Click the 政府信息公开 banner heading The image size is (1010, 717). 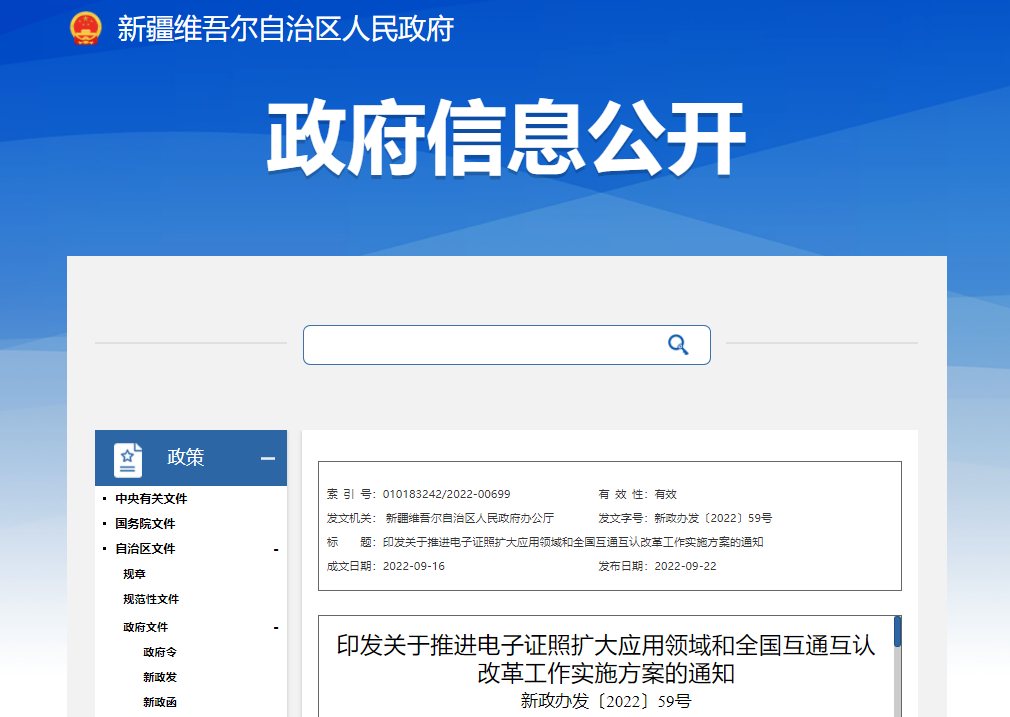coord(506,138)
